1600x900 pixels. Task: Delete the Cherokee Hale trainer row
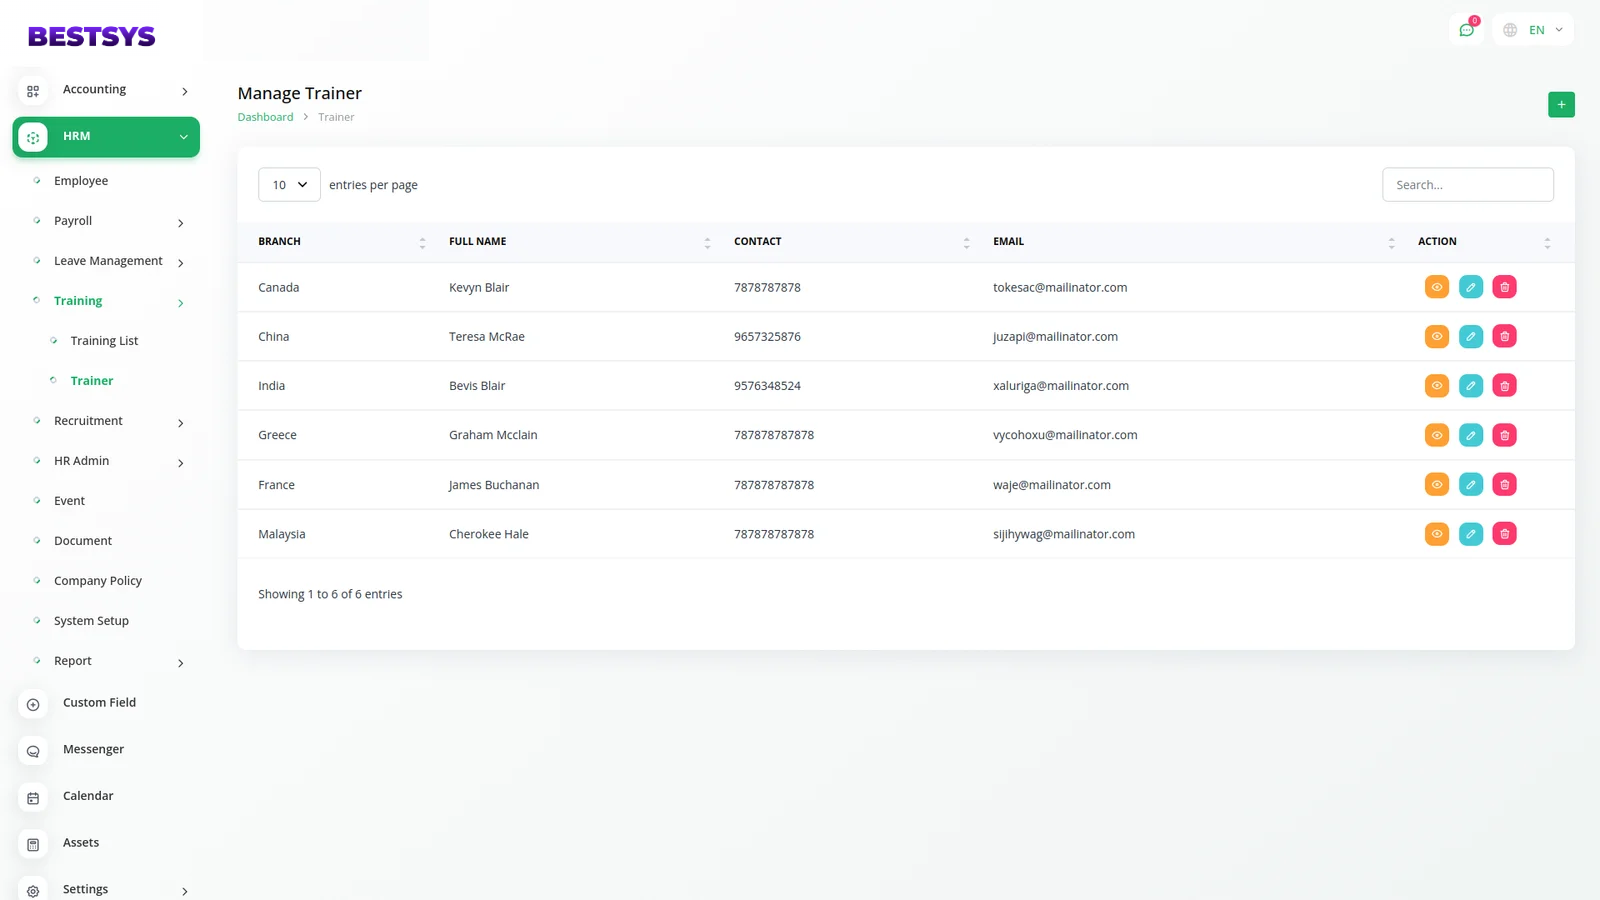click(x=1504, y=534)
